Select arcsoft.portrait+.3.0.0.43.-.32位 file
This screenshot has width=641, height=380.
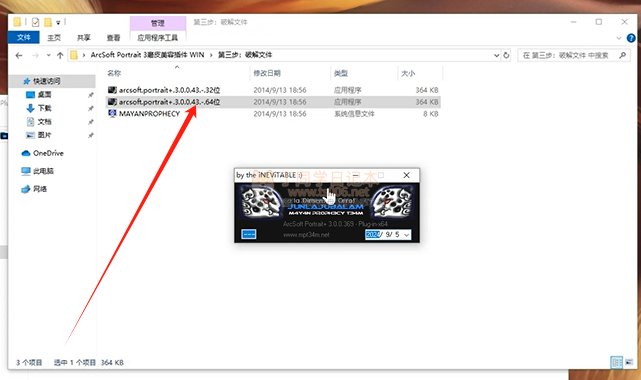[169, 90]
